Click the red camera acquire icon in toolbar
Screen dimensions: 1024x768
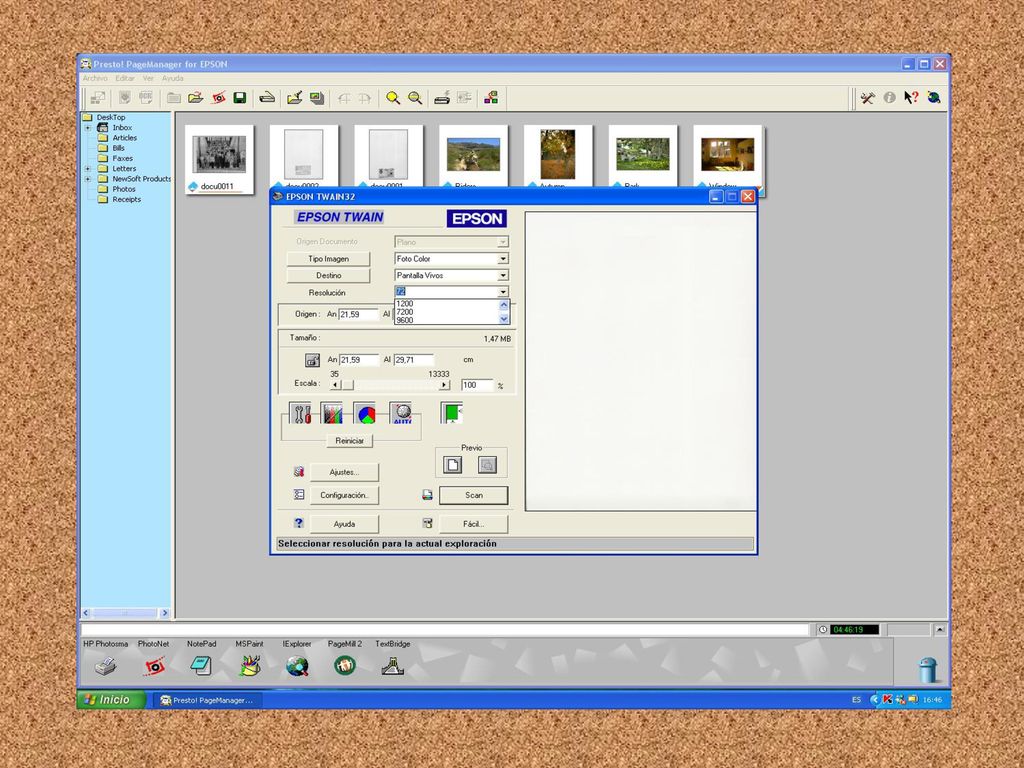pos(219,98)
